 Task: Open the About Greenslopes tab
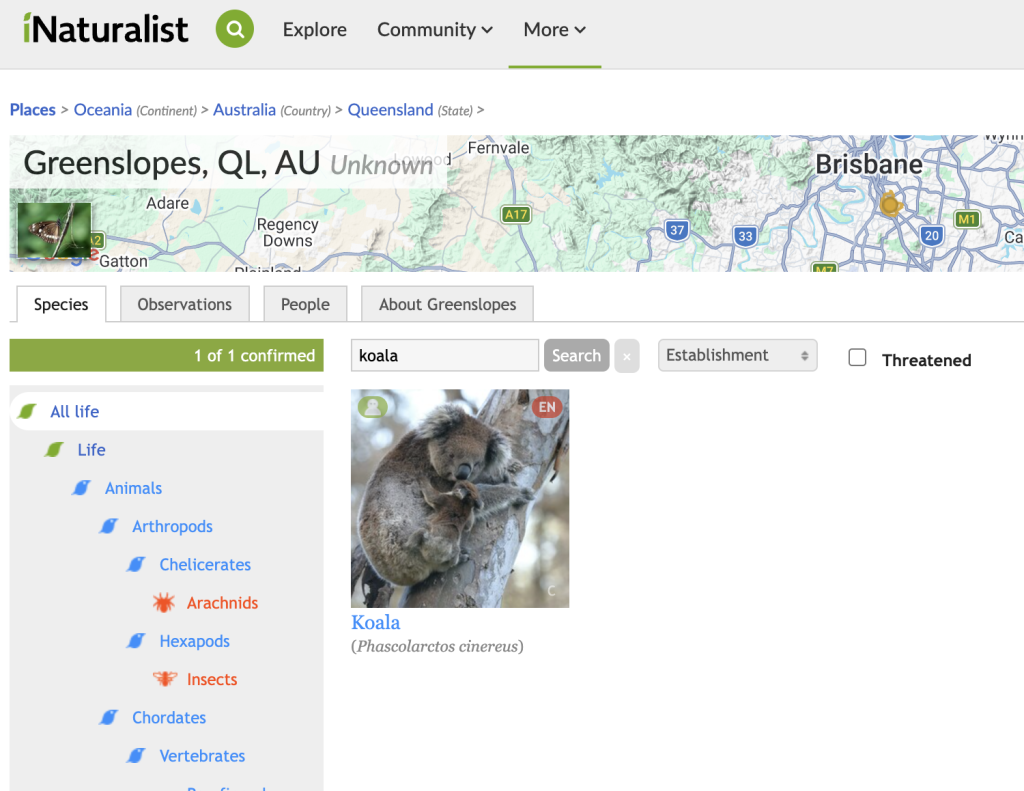click(x=447, y=304)
